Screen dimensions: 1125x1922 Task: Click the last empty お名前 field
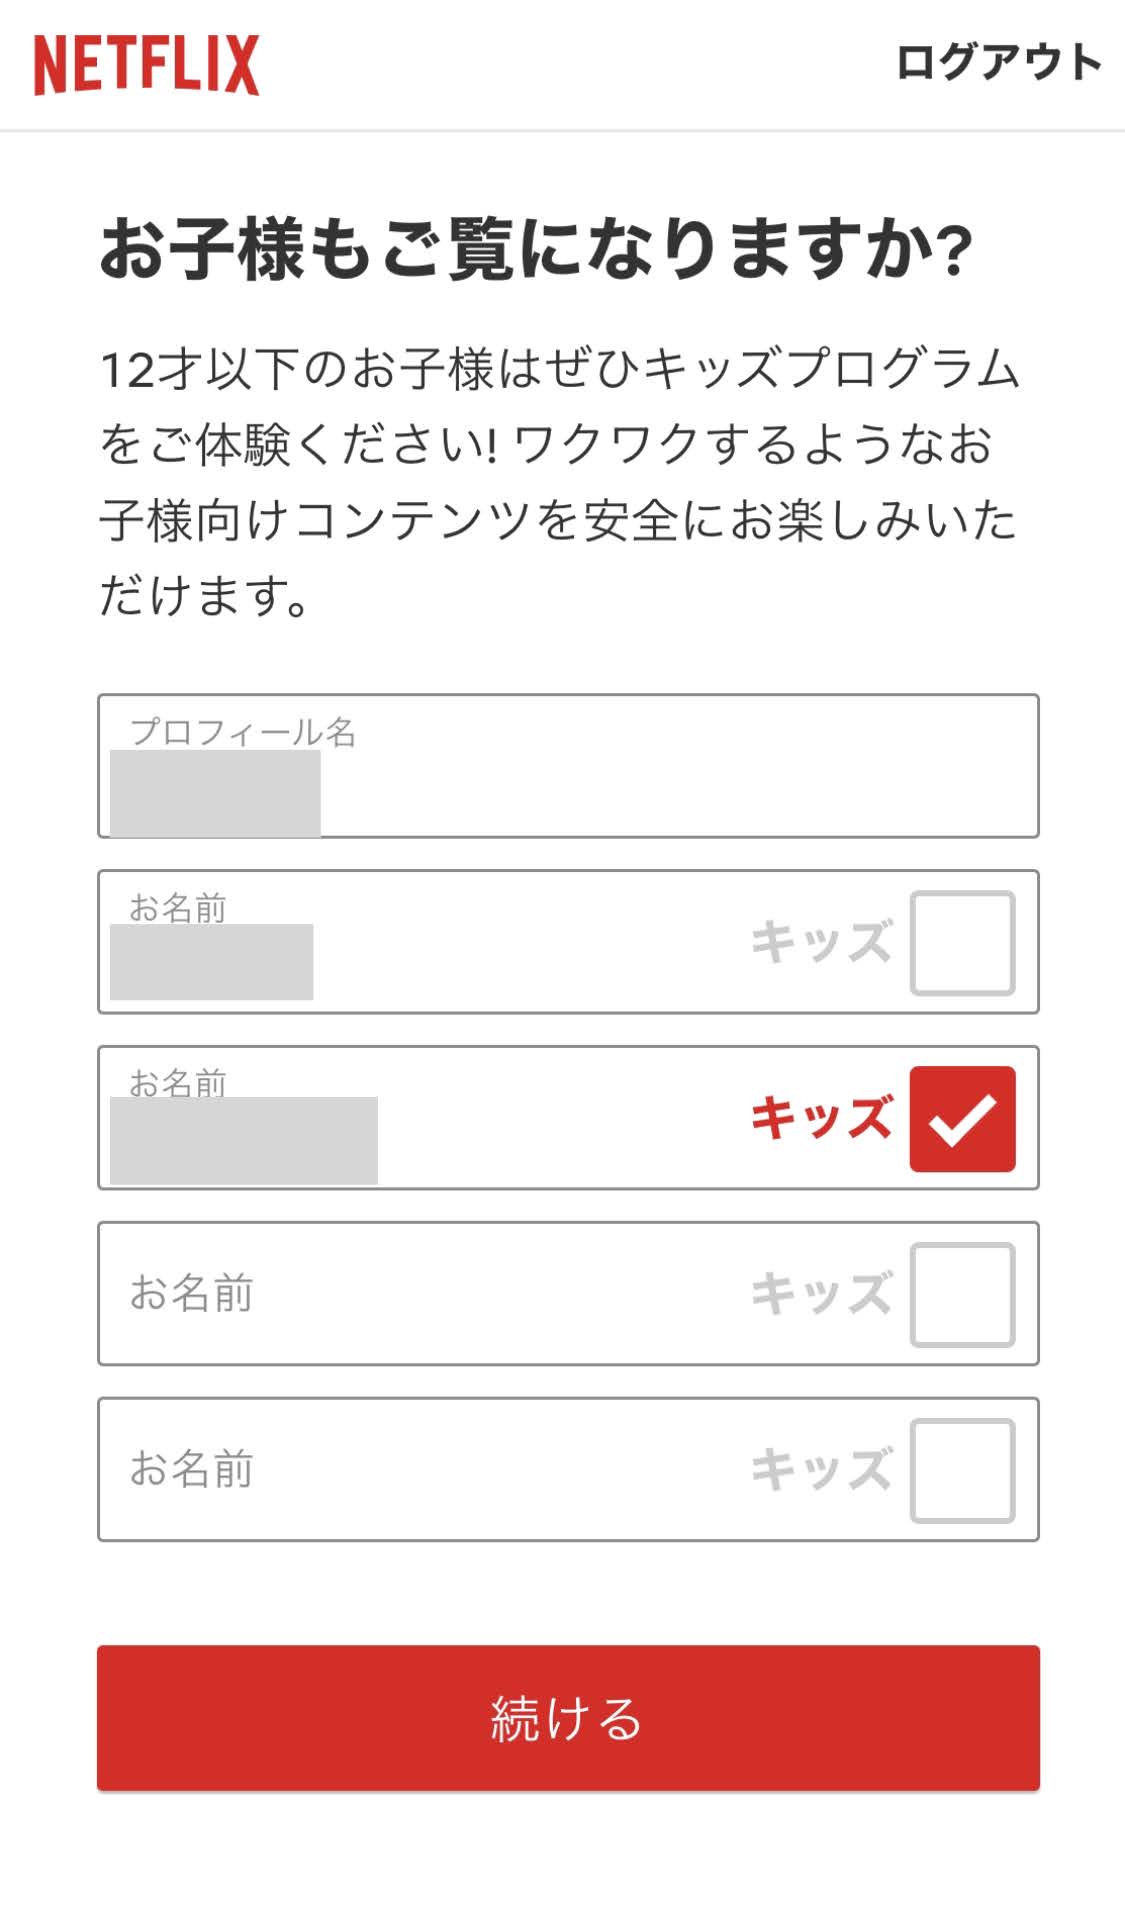click(x=420, y=1469)
